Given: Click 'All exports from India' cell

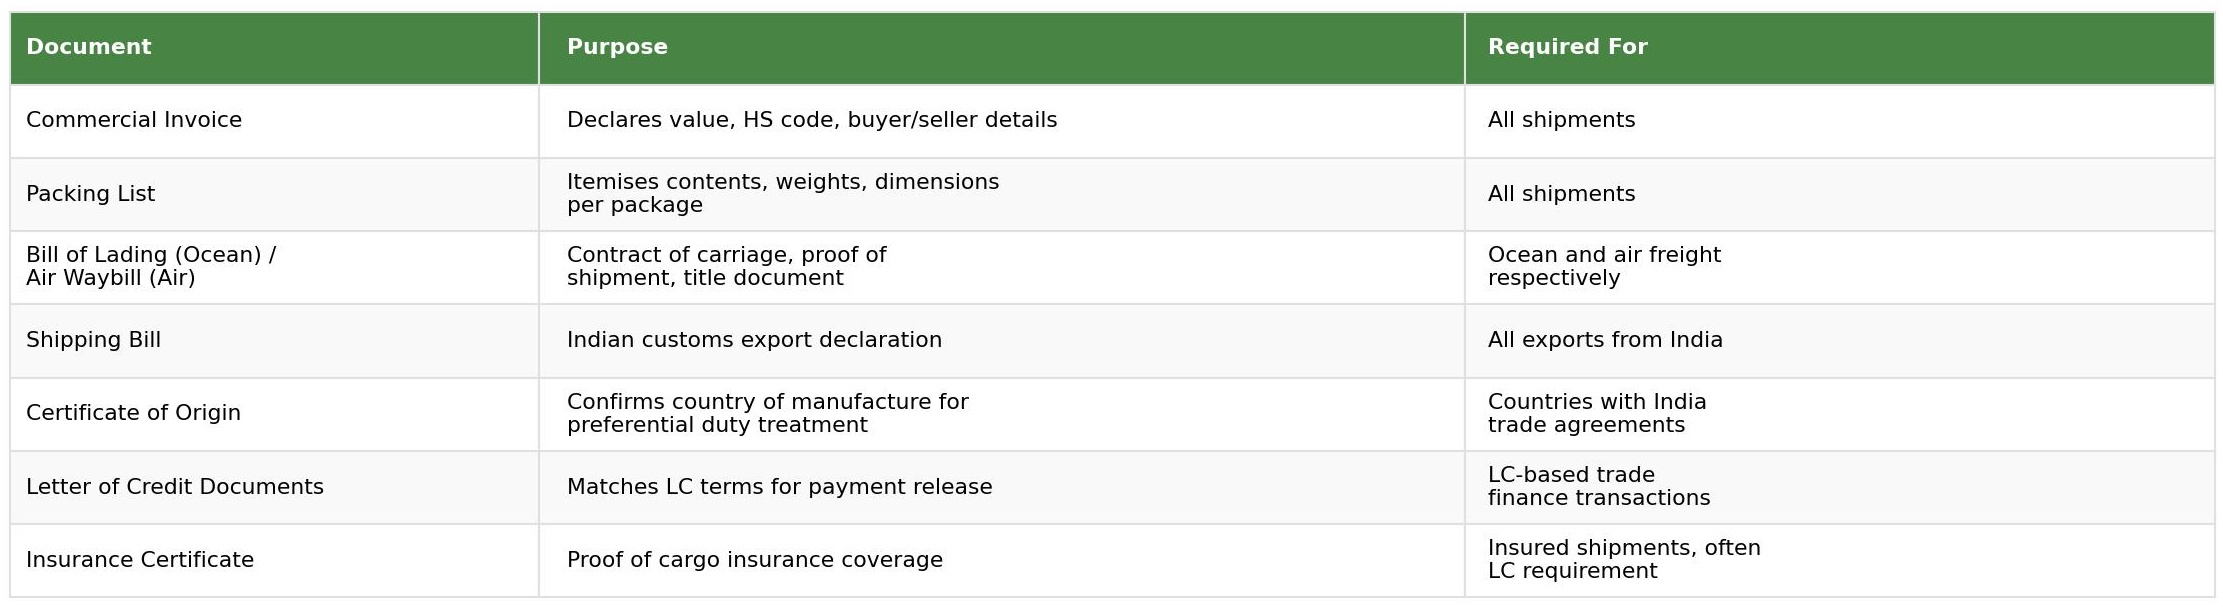Looking at the screenshot, I should point(1840,341).
